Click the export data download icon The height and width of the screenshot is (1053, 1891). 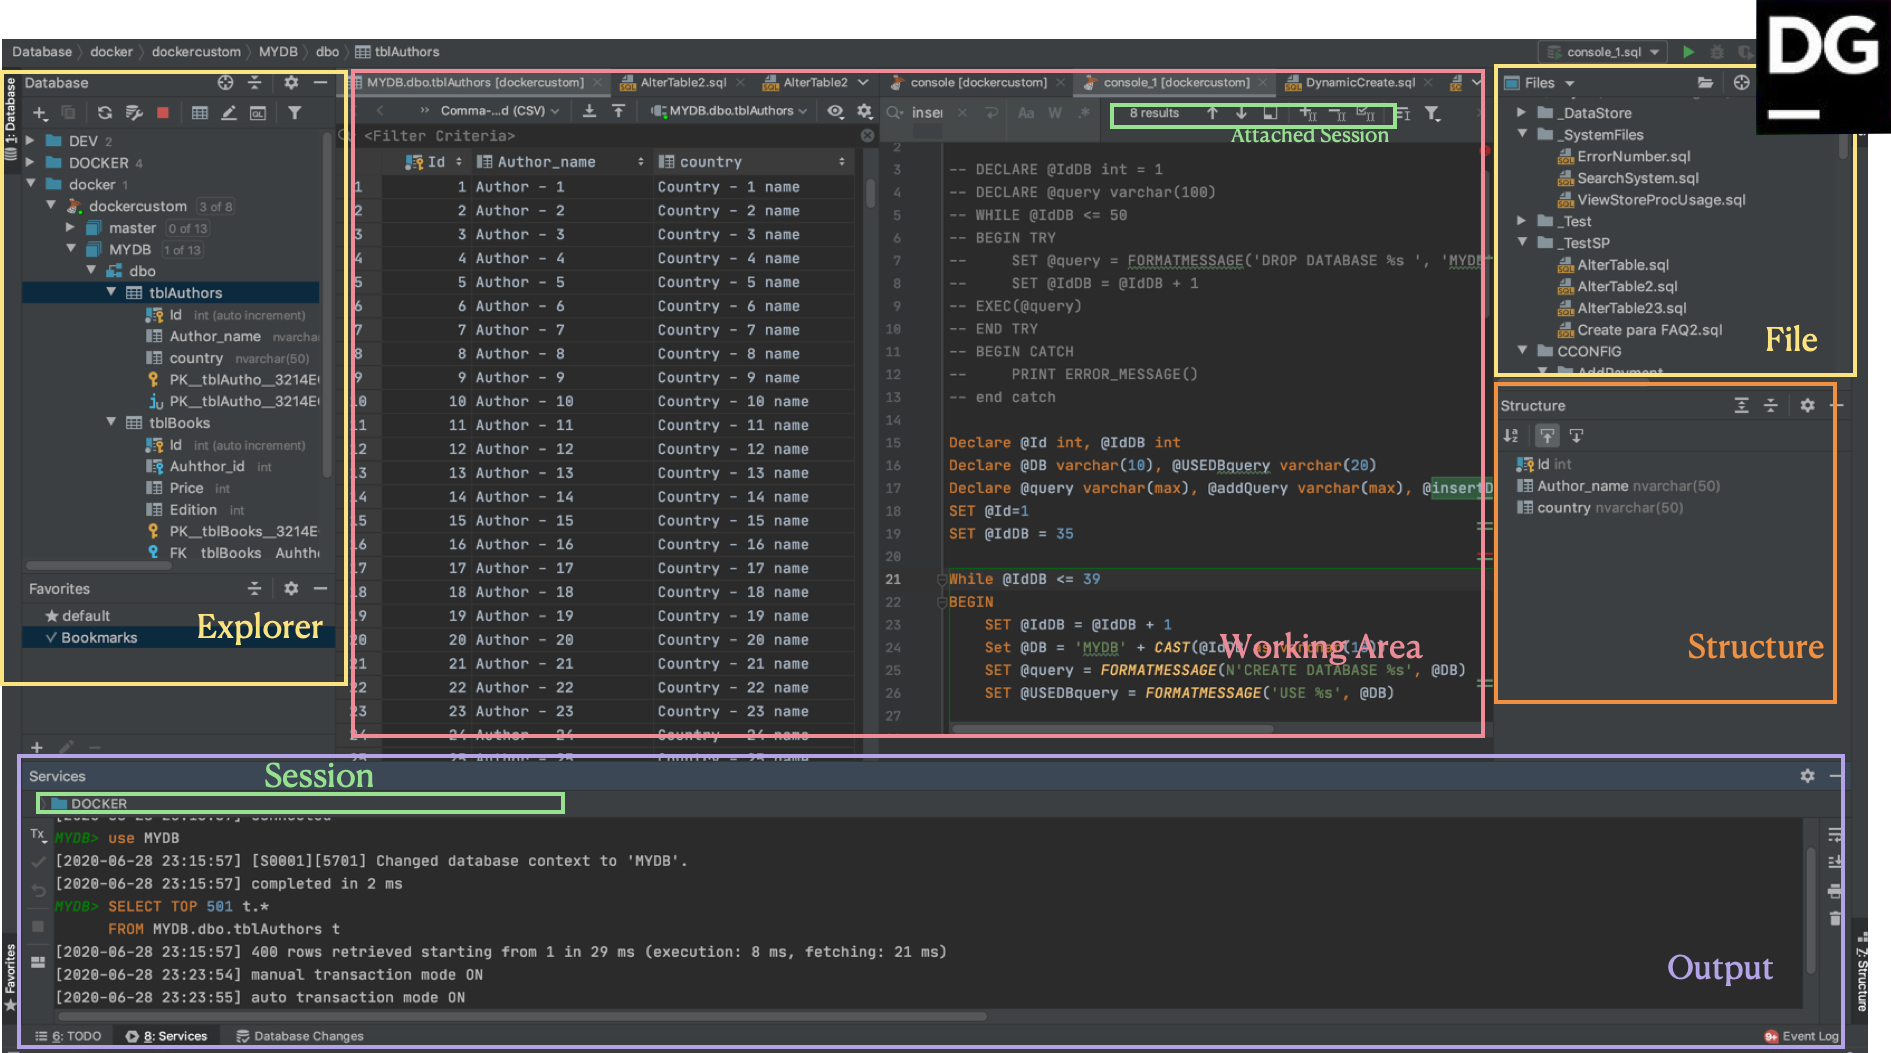coord(589,111)
